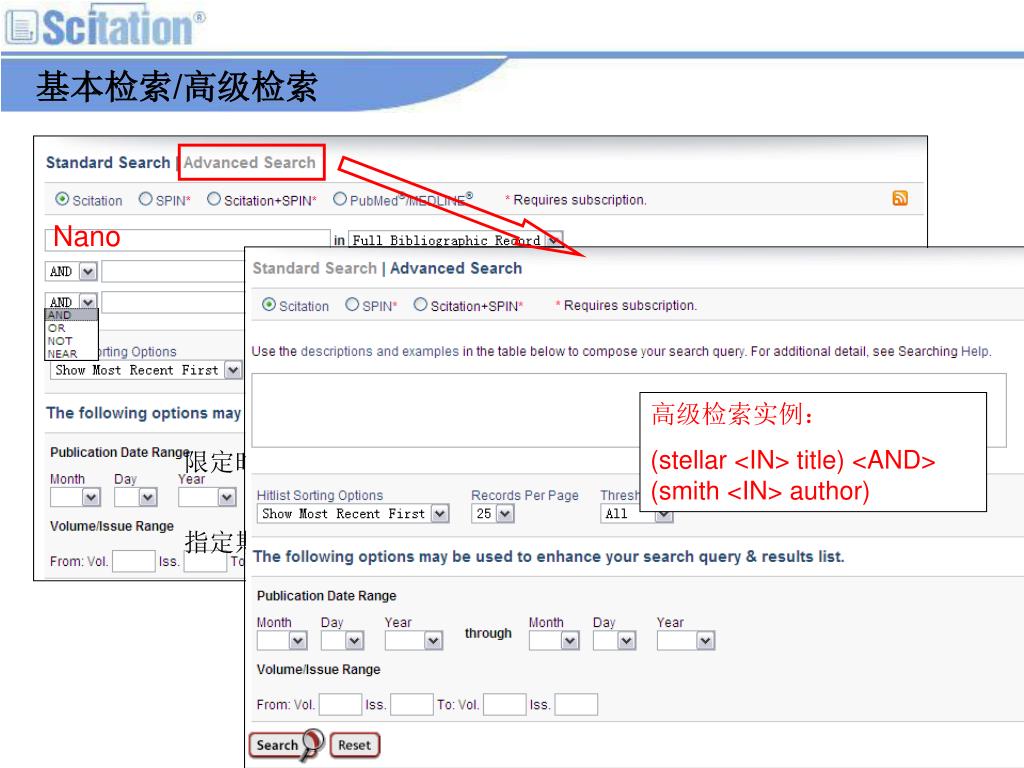Select Scitation+SPIN radio in front Advanced Search window
The image size is (1024, 768).
[420, 304]
